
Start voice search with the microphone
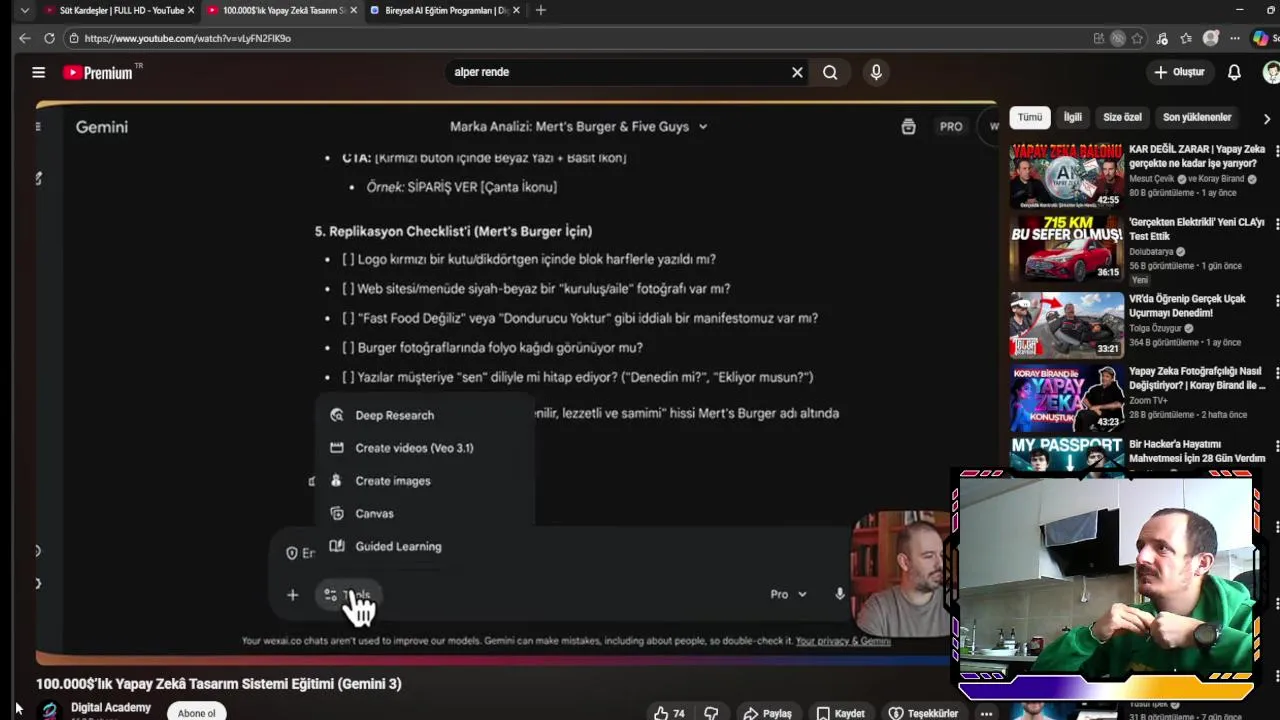pyautogui.click(x=876, y=72)
